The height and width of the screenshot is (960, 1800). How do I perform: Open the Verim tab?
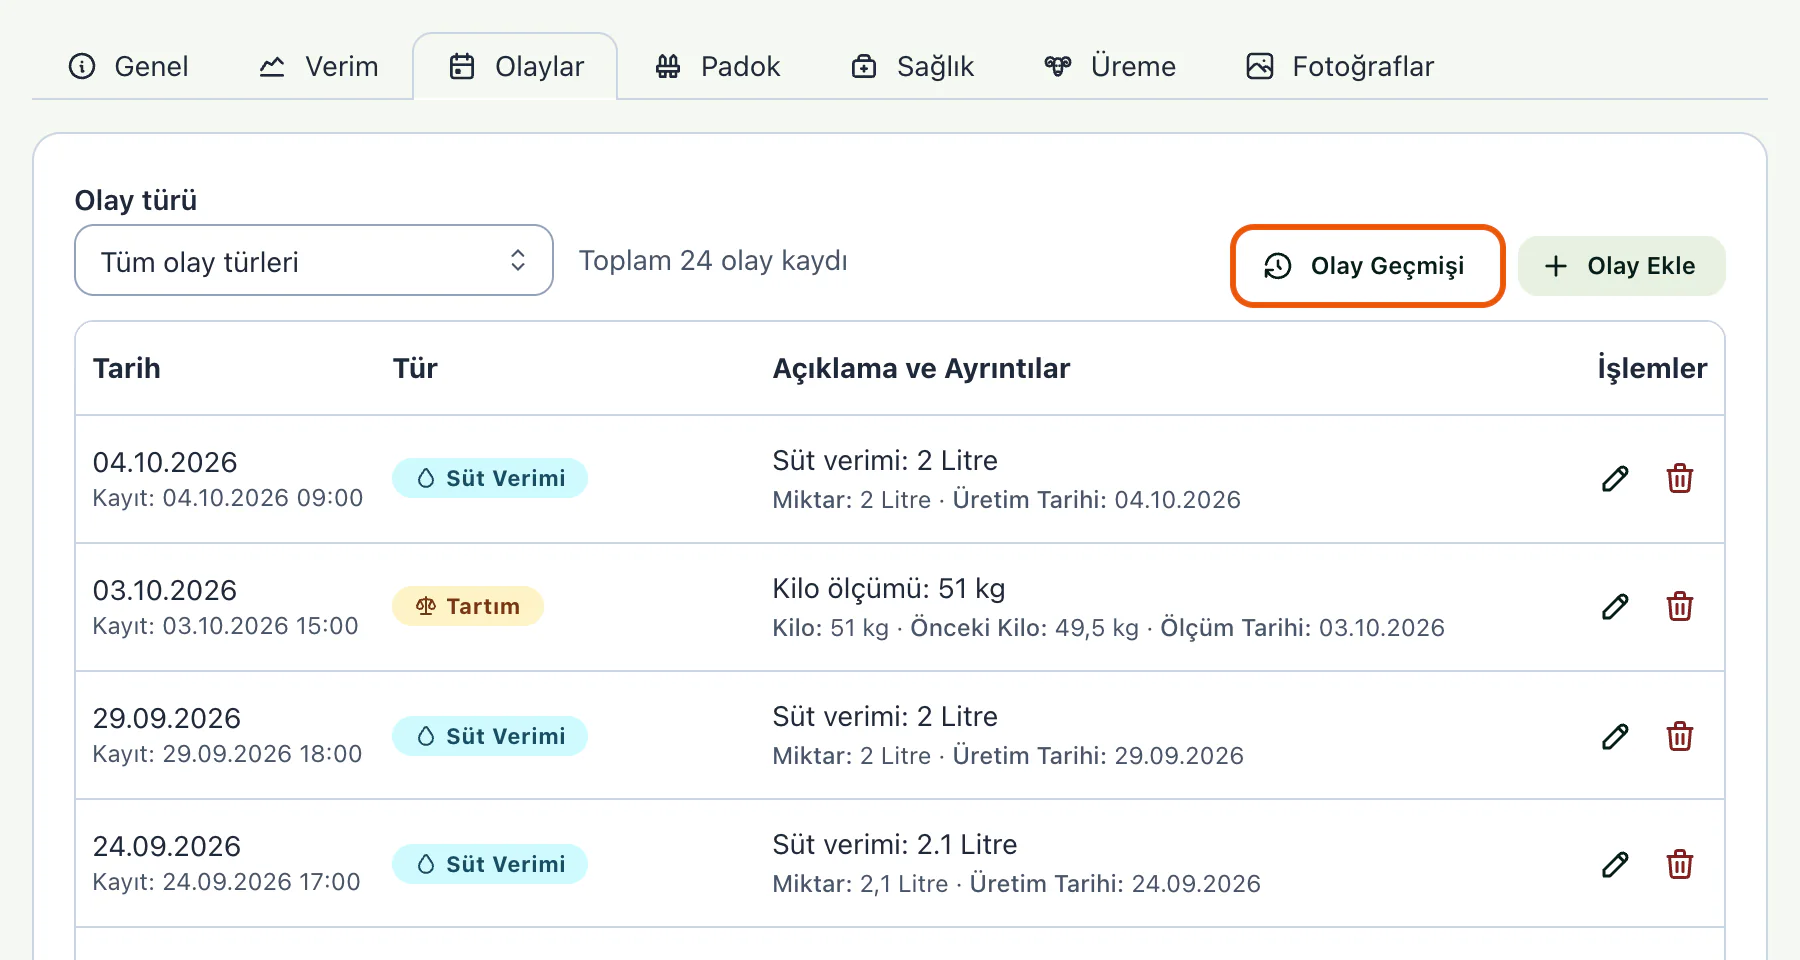coord(319,66)
